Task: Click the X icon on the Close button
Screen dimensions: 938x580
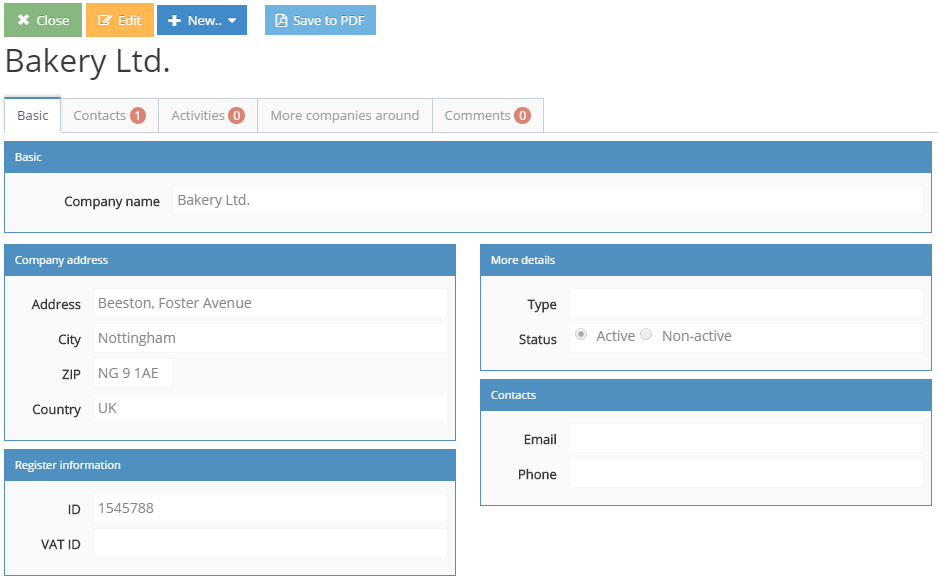Action: 23,20
